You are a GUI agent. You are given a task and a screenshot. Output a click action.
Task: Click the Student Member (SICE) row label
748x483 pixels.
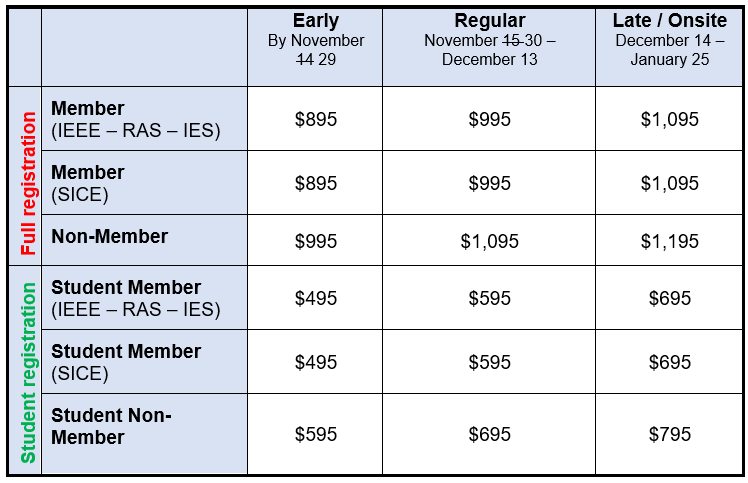[126, 362]
